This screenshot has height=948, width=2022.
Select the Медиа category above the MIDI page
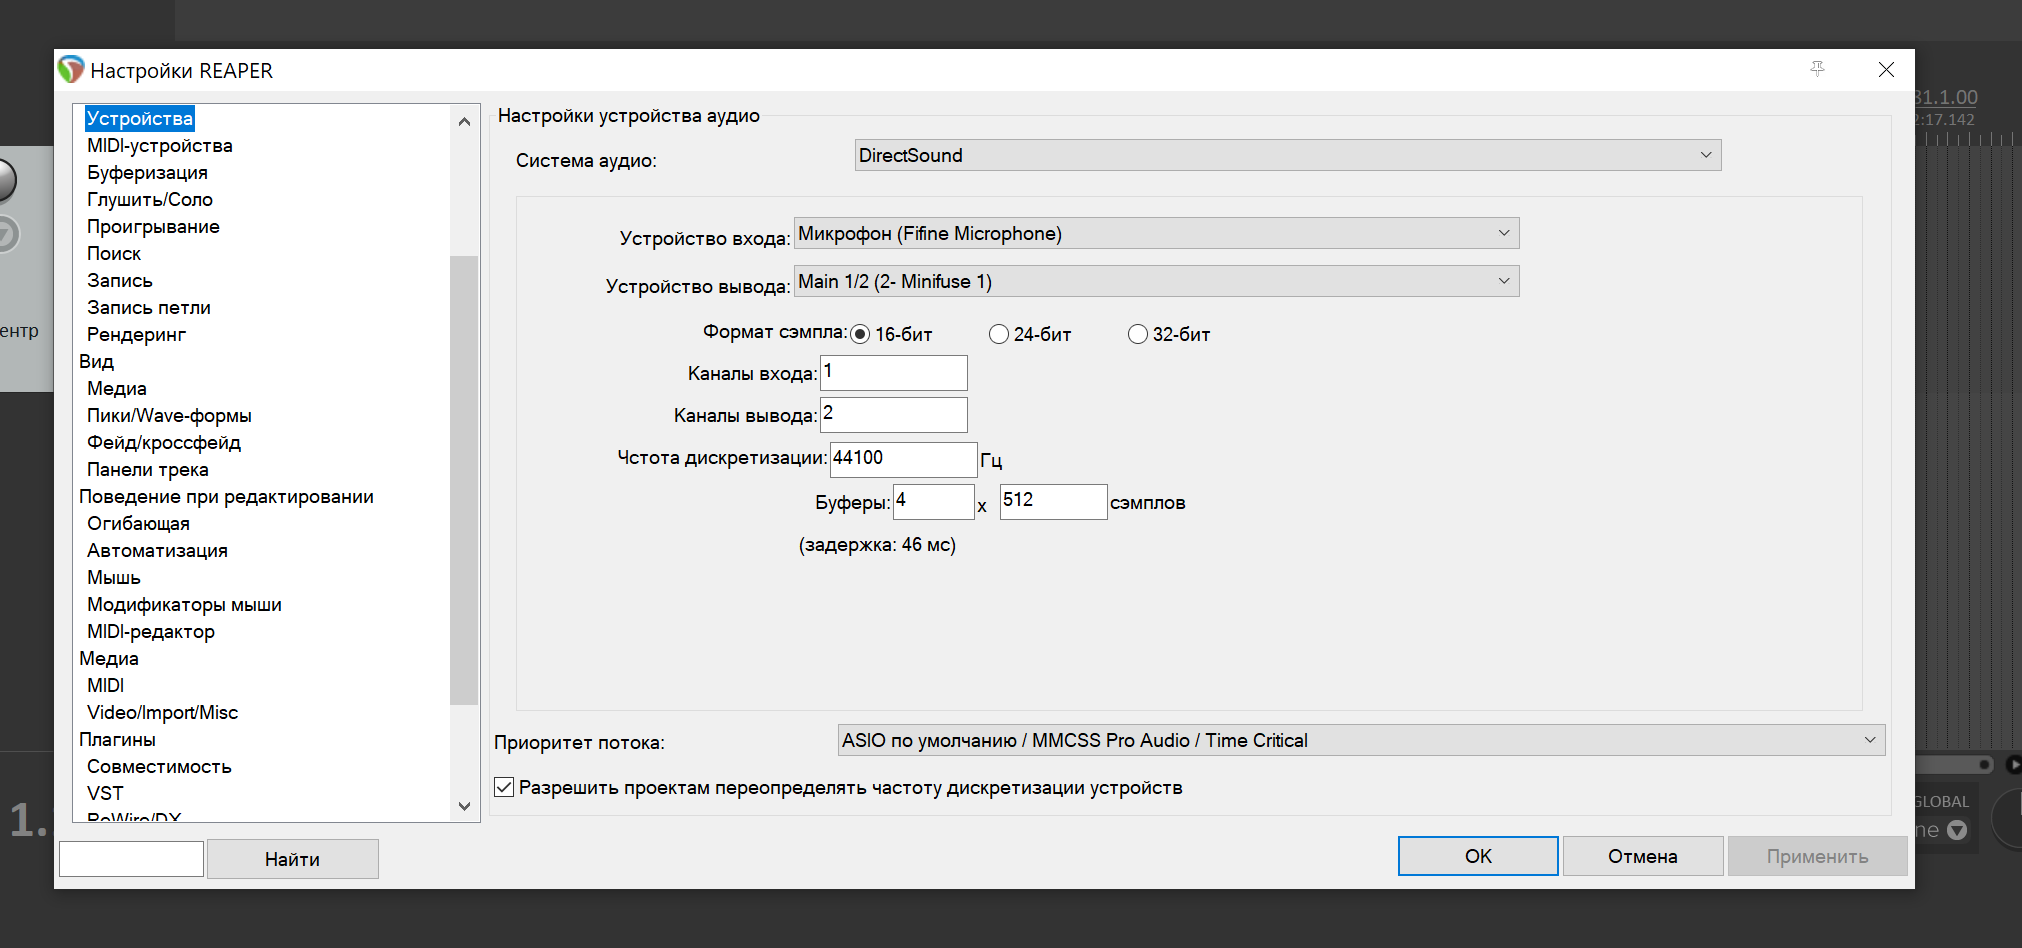coord(109,659)
